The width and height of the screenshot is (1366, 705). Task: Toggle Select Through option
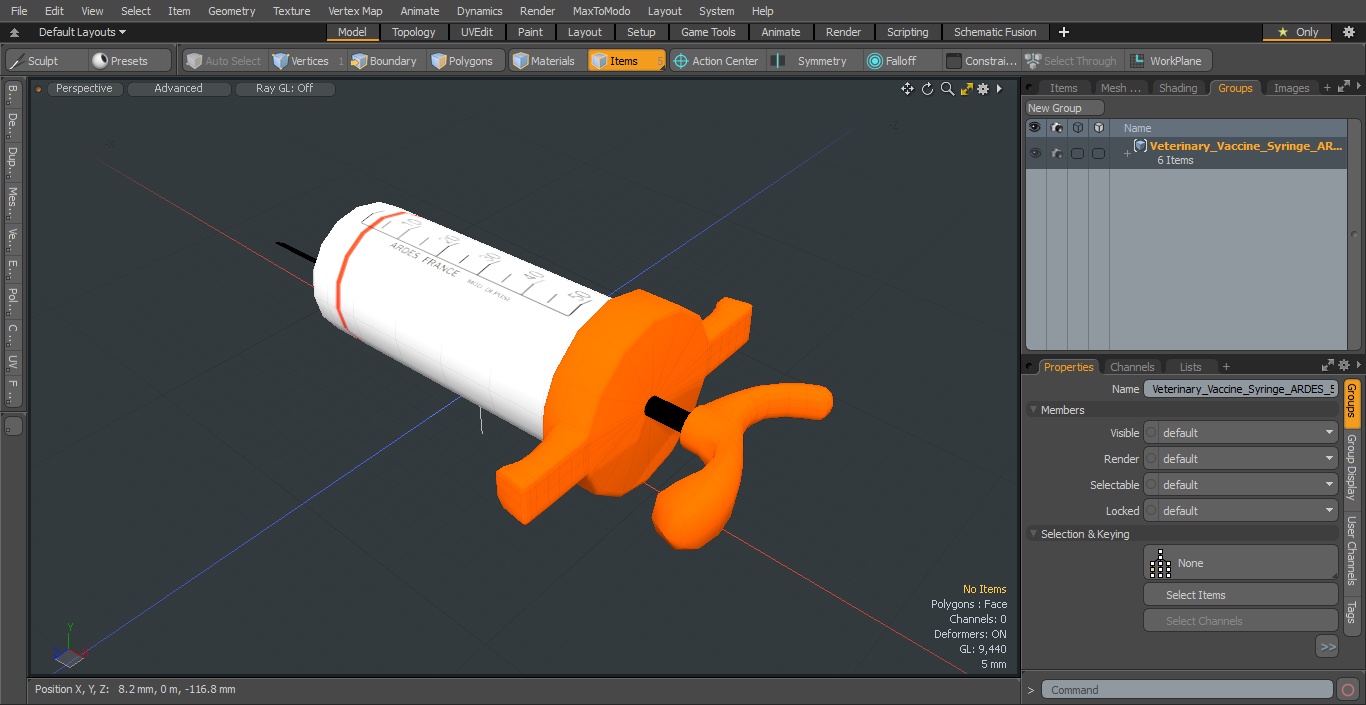(x=1073, y=61)
